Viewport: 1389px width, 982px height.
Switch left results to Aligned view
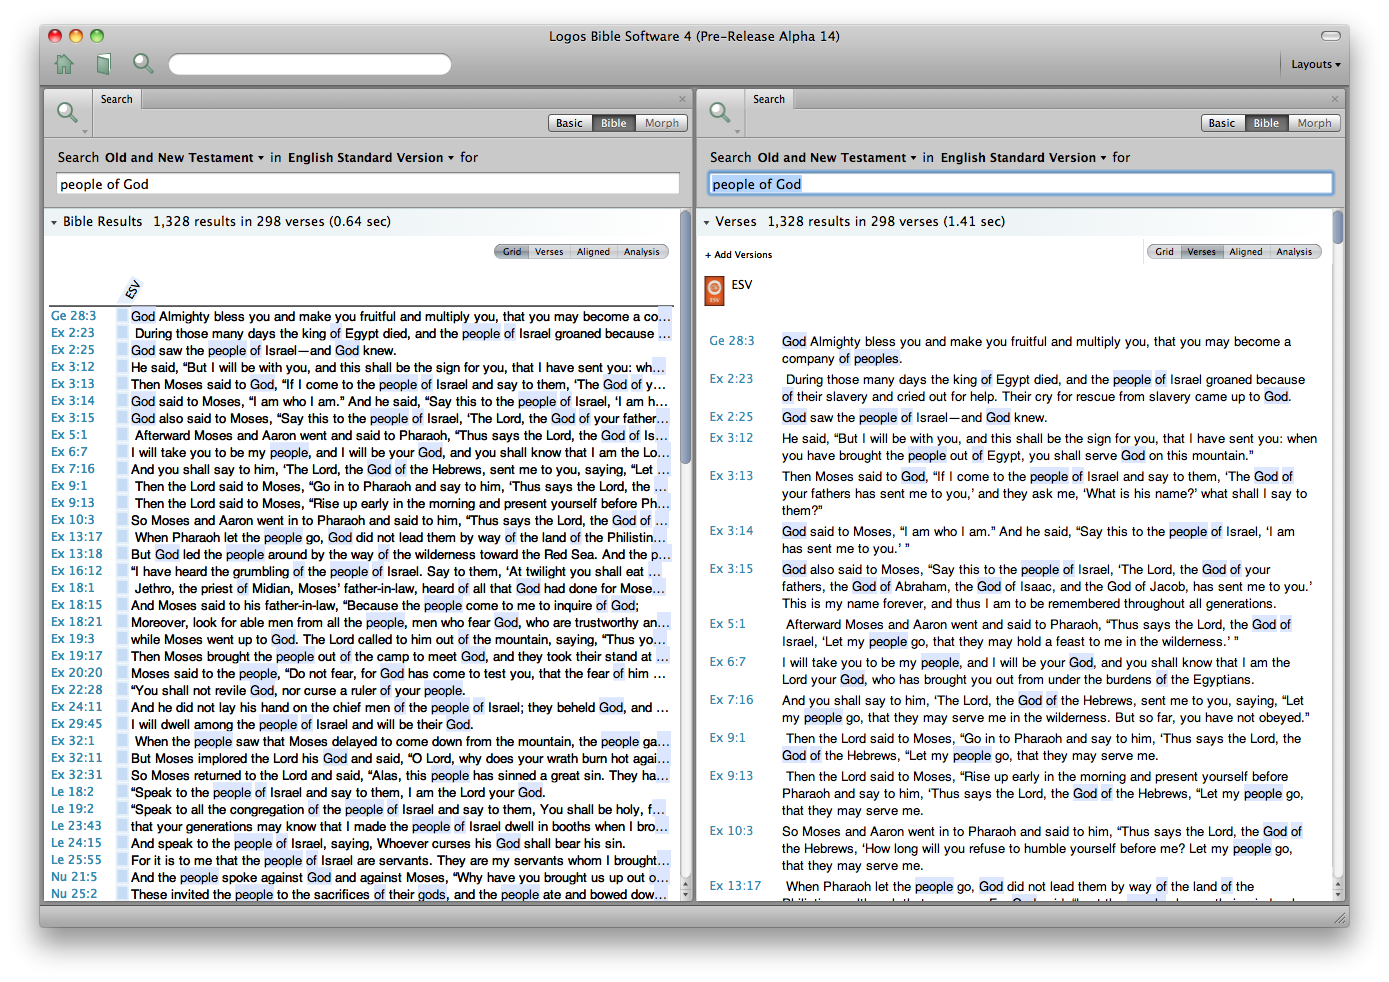(593, 252)
